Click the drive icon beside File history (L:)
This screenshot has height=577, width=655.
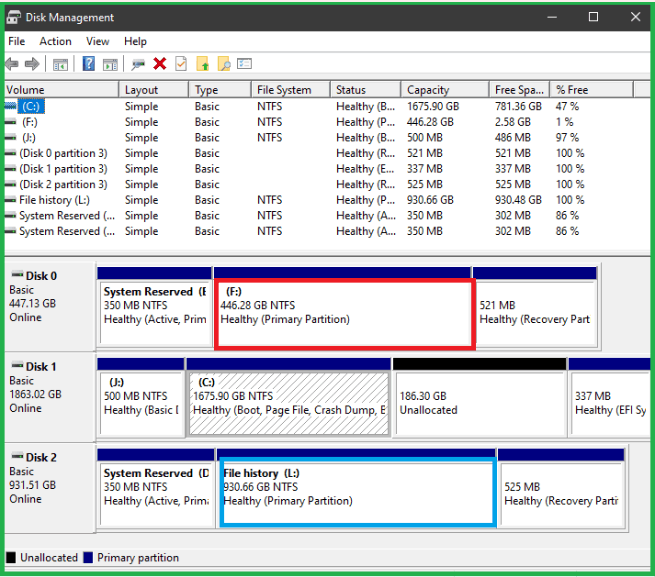click(x=10, y=200)
